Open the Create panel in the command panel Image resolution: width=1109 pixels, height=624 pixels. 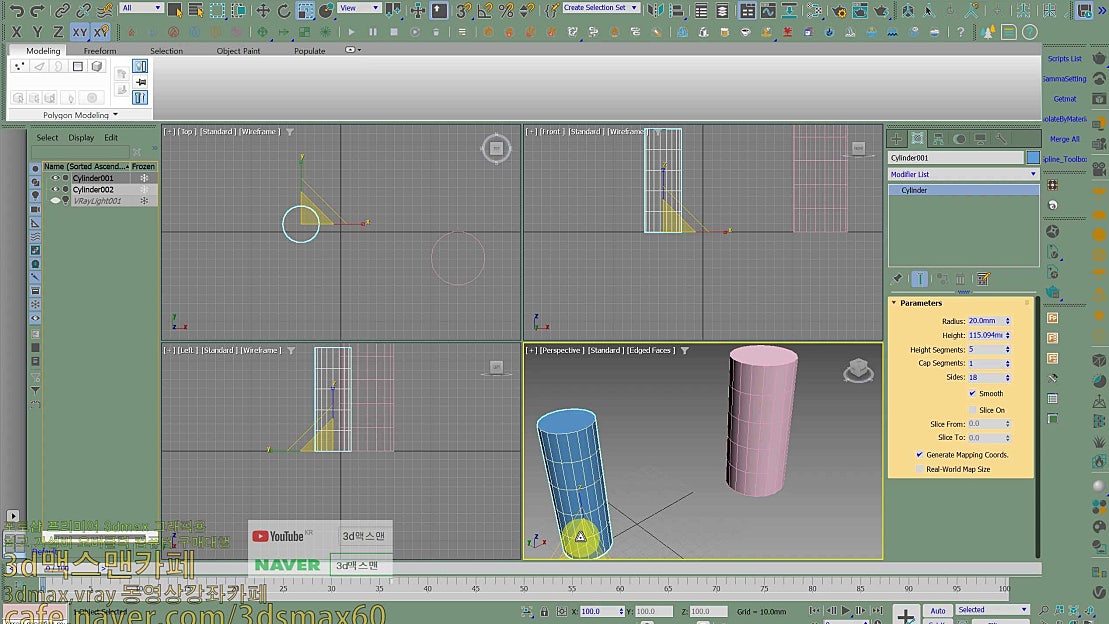pyautogui.click(x=896, y=137)
